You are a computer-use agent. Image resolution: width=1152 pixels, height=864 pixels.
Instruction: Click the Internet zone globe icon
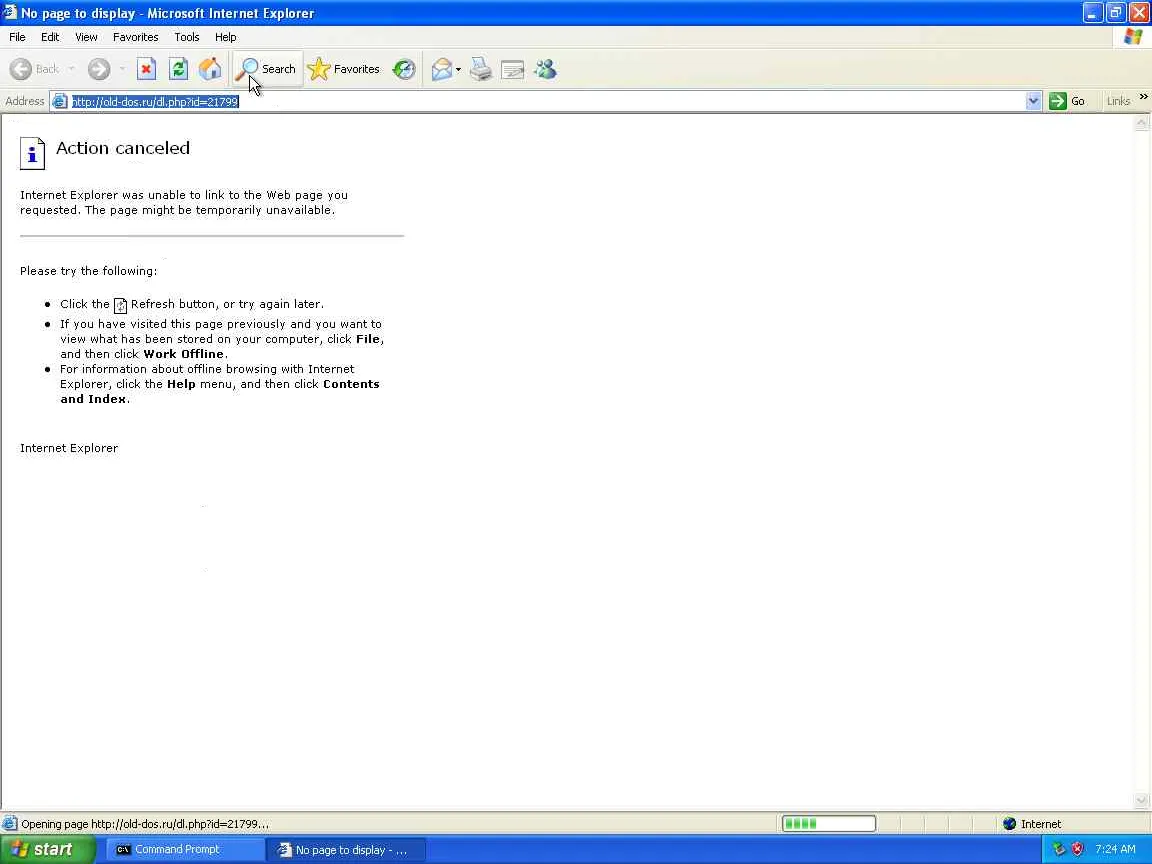click(1009, 824)
